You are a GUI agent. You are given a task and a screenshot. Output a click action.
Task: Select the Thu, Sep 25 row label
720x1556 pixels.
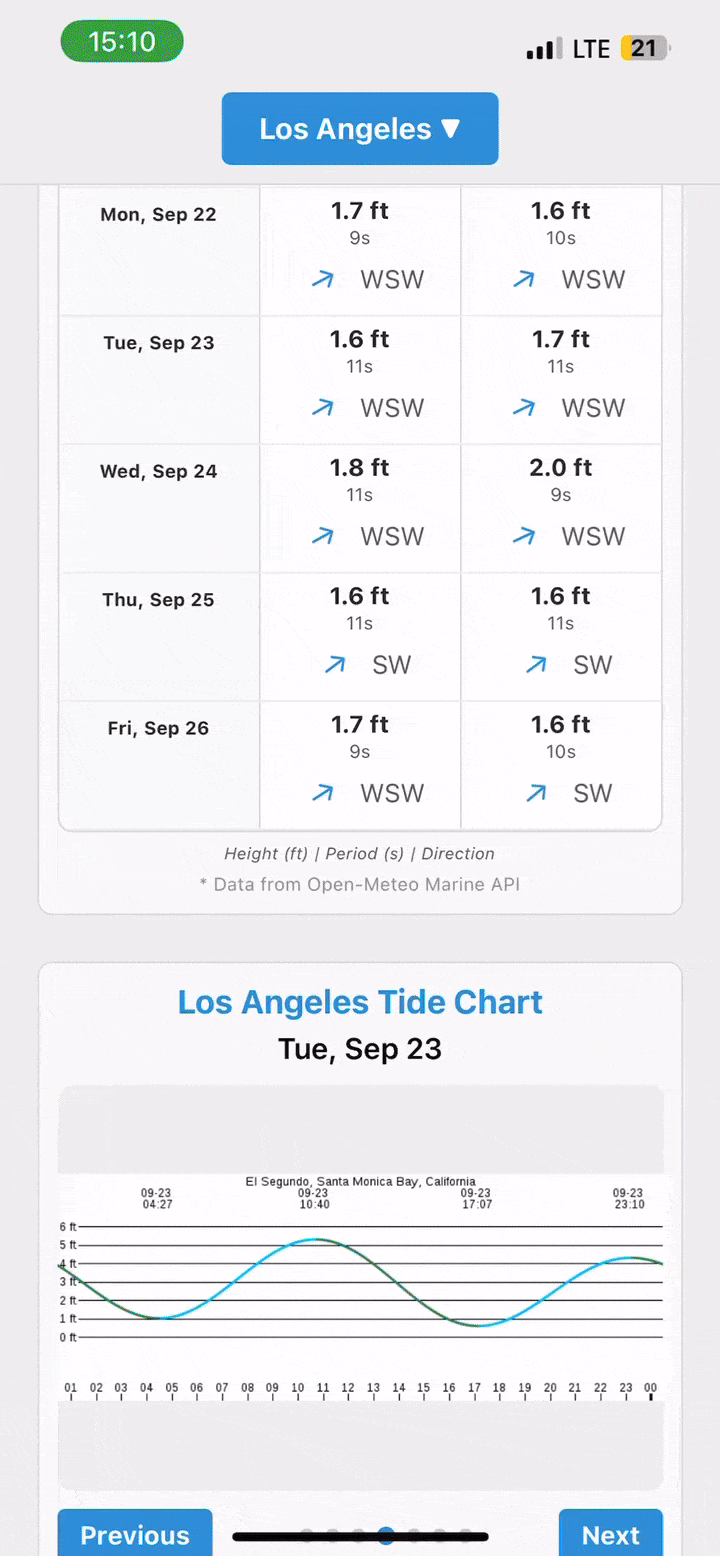158,600
